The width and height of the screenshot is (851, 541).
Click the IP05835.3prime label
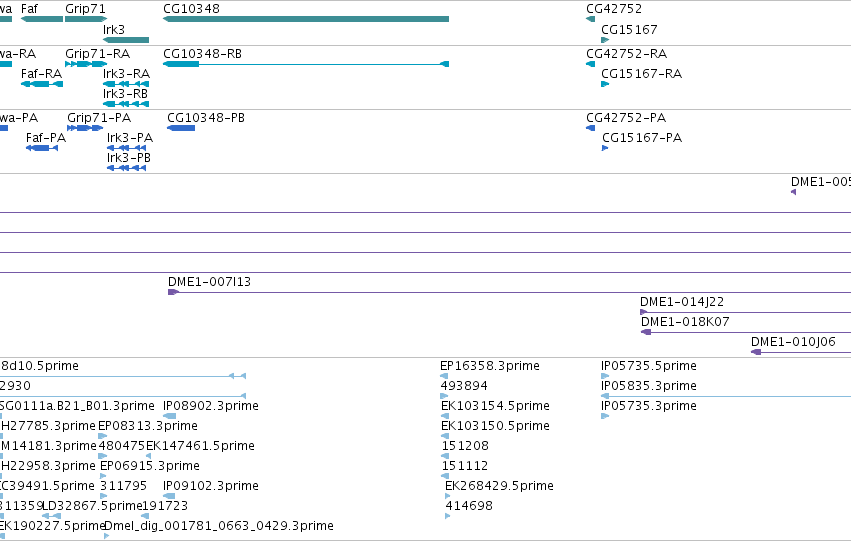tap(649, 386)
